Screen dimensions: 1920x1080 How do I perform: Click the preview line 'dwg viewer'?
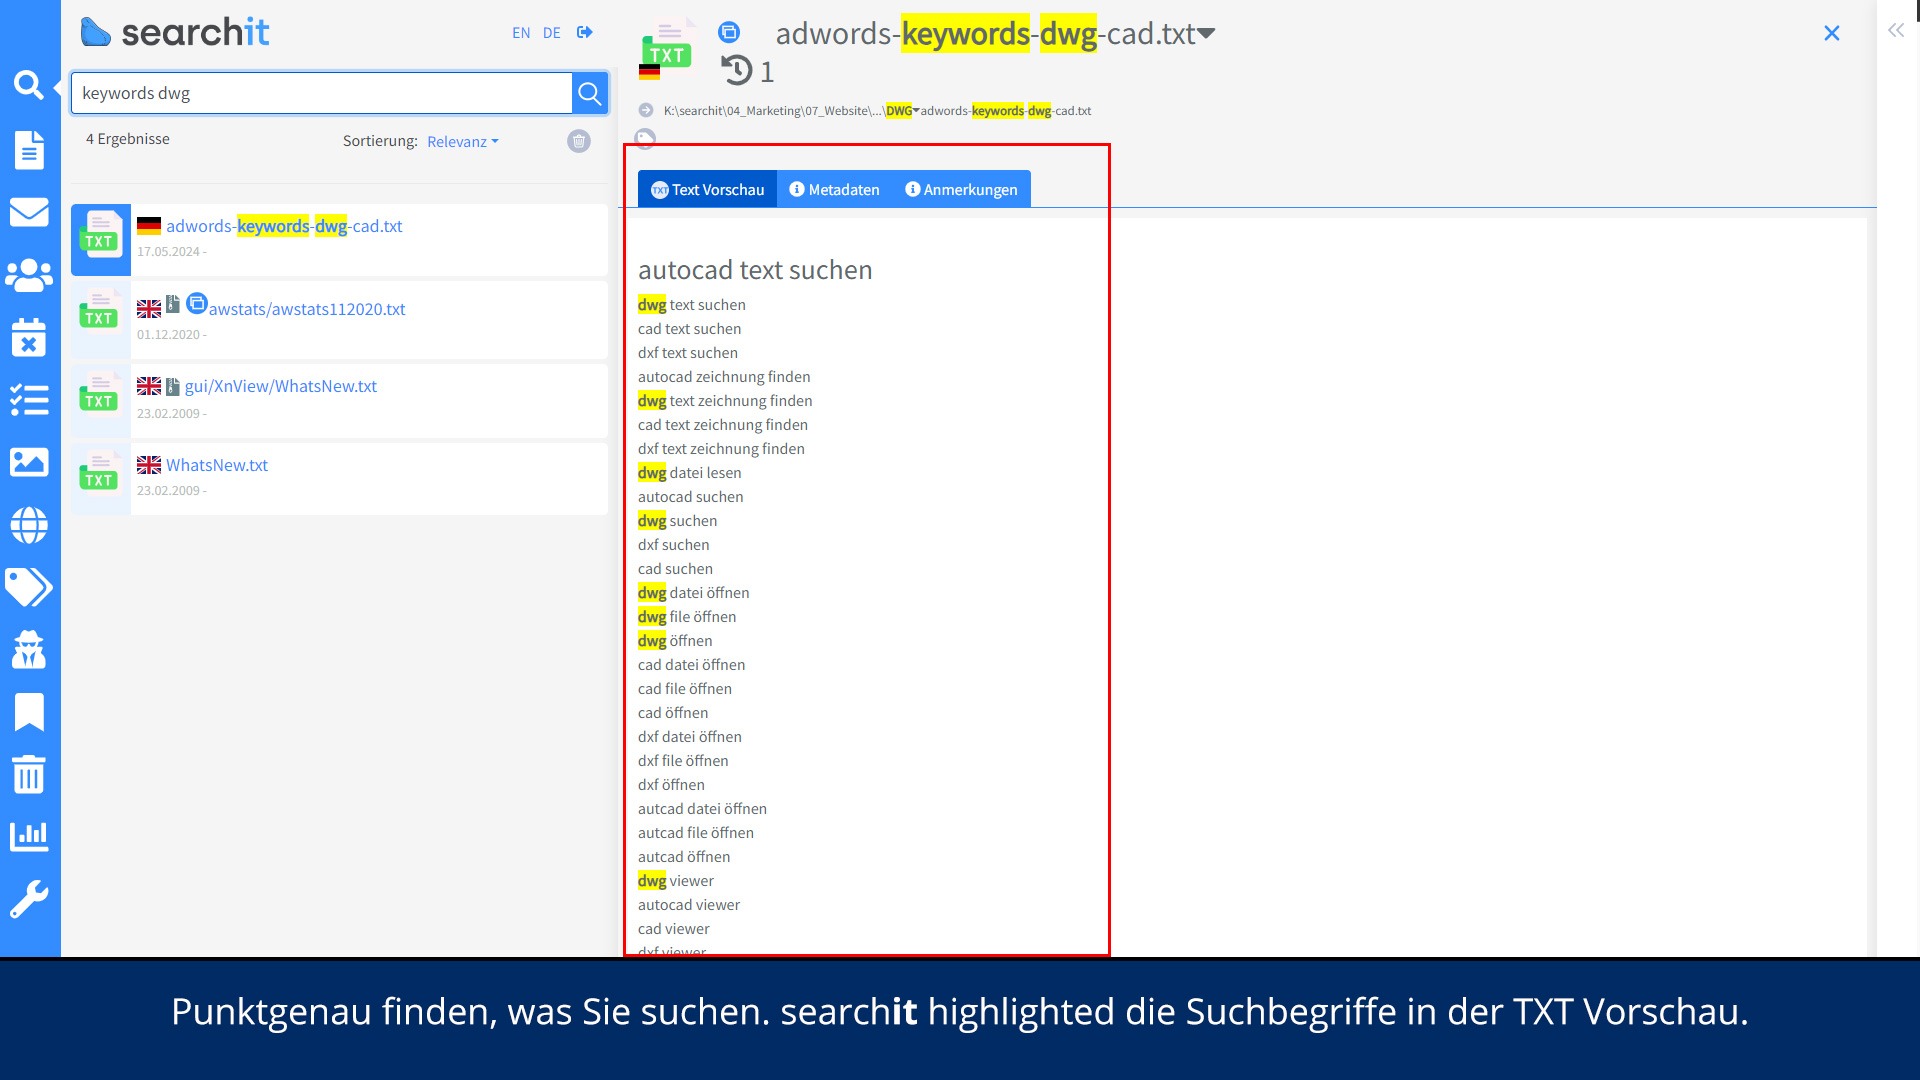[x=676, y=881]
